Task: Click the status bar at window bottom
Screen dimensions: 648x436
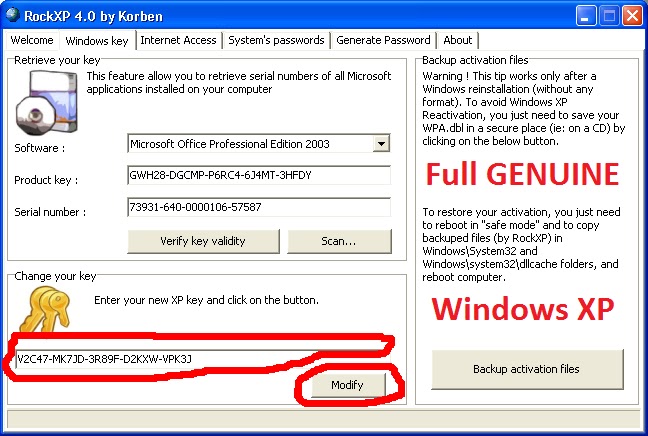Action: 324,419
